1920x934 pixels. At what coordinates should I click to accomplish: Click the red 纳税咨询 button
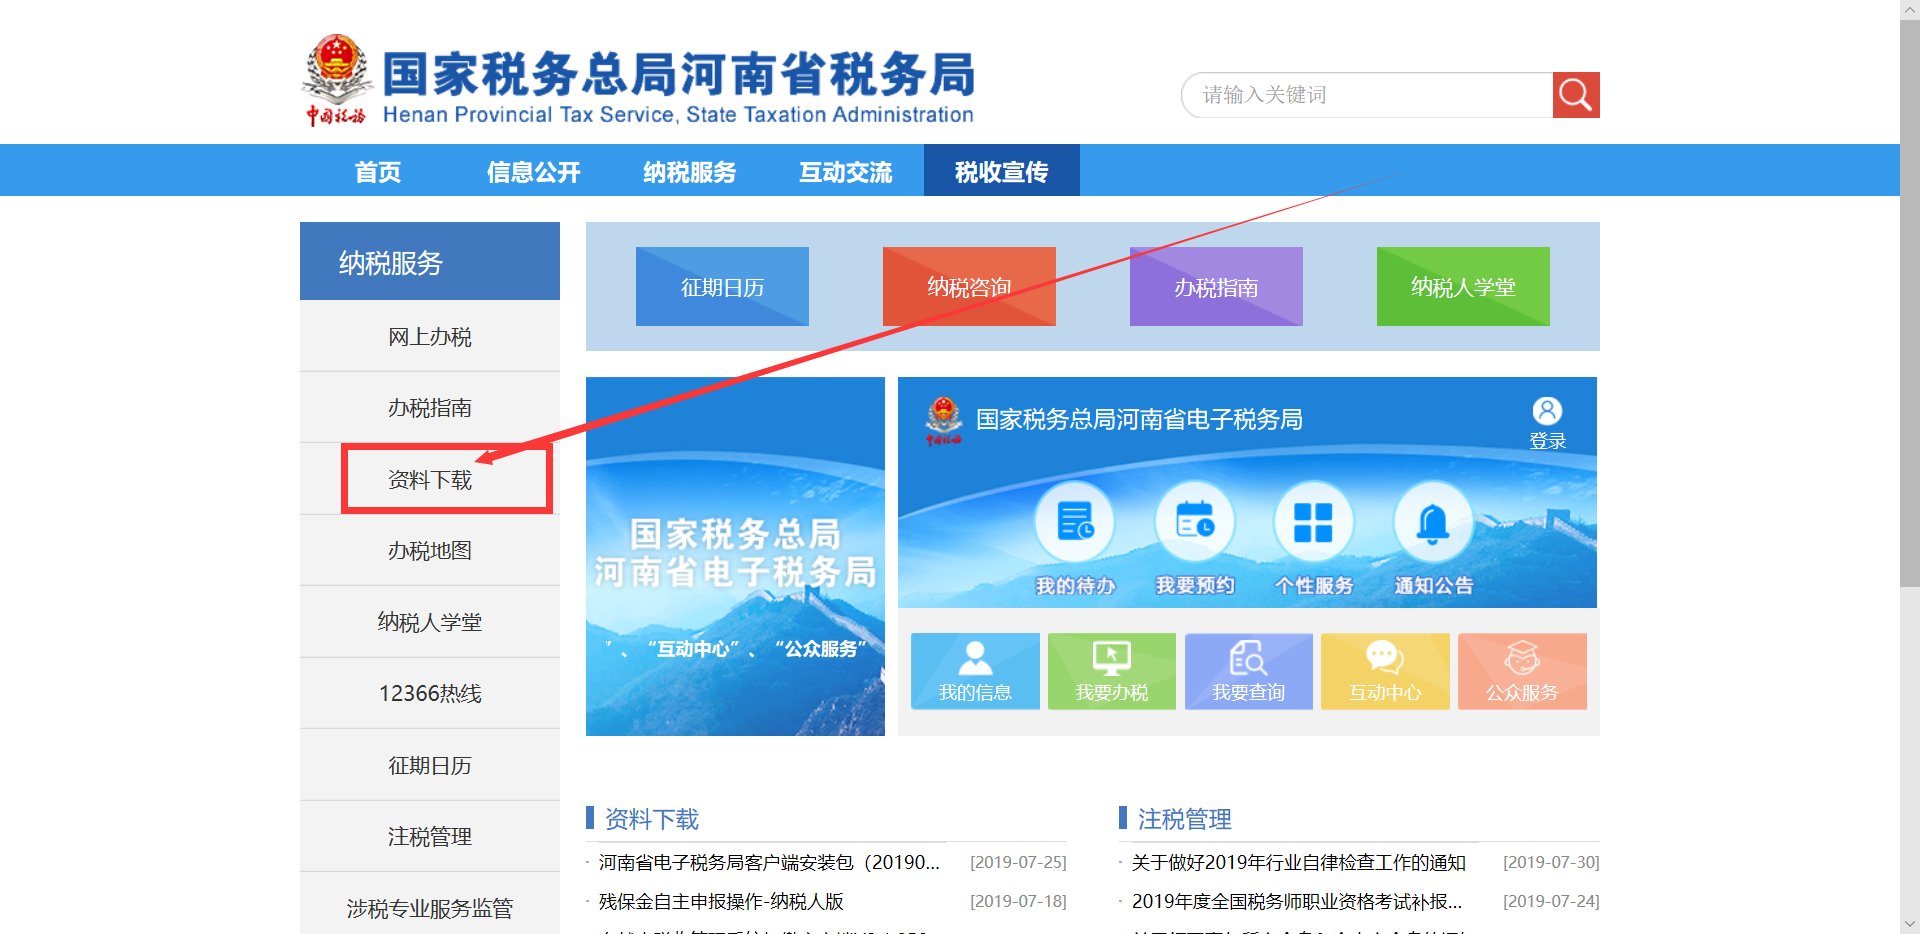click(968, 287)
